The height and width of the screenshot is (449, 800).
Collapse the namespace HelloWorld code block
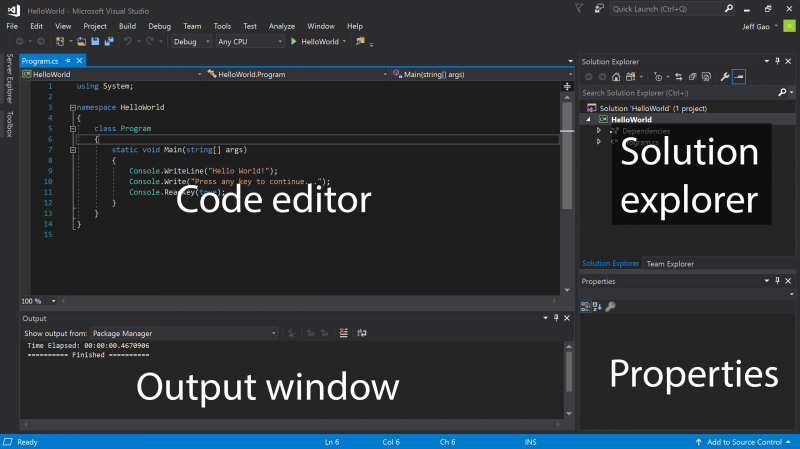tap(72, 108)
